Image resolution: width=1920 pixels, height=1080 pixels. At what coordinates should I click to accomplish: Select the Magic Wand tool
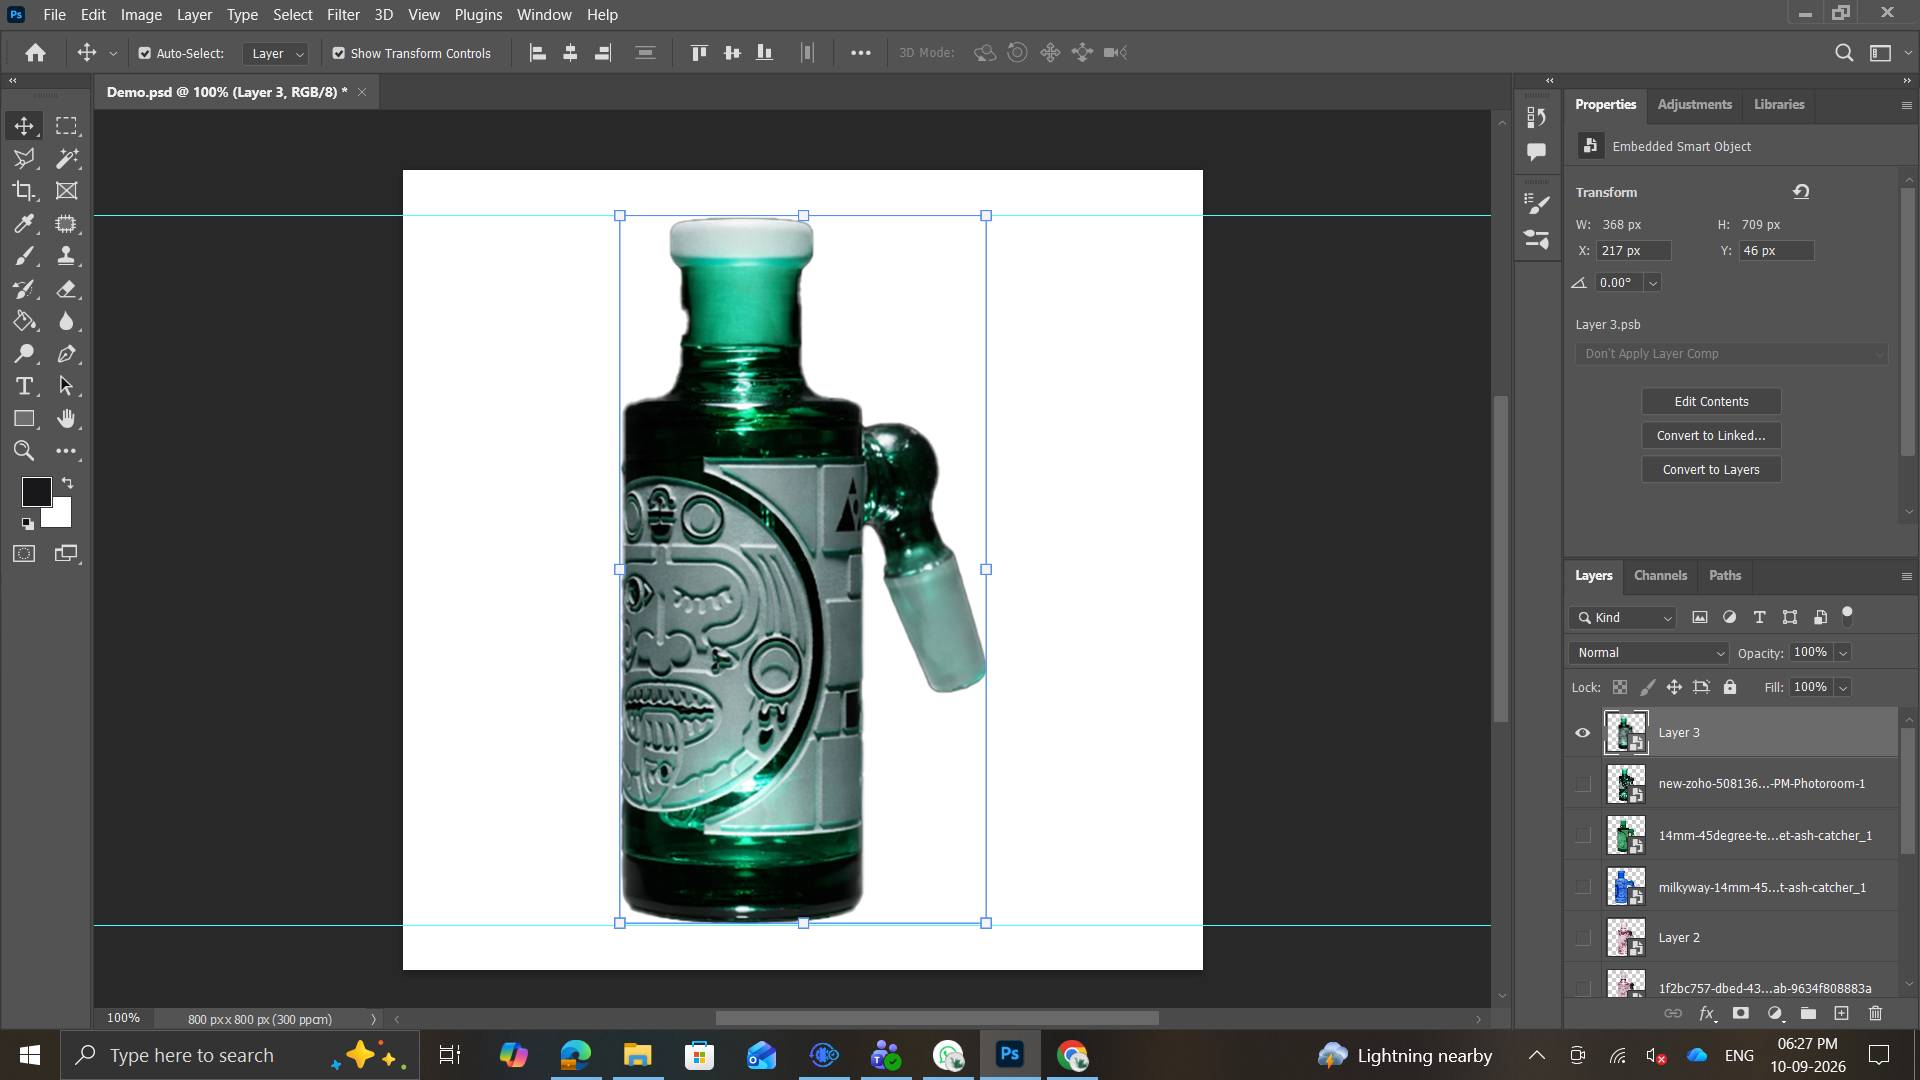click(67, 158)
